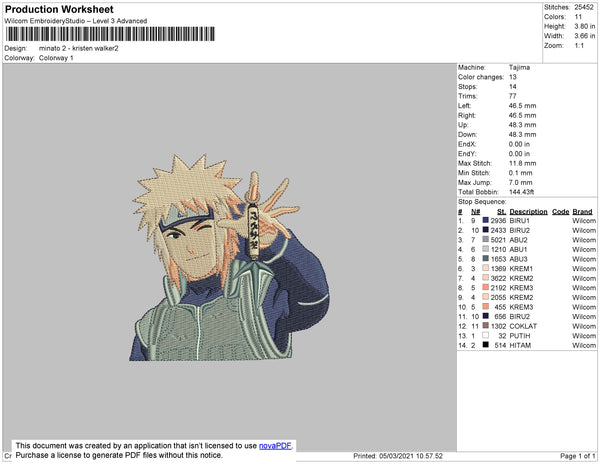Select the Stops value 14
The height and width of the screenshot is (464, 600).
pos(512,86)
